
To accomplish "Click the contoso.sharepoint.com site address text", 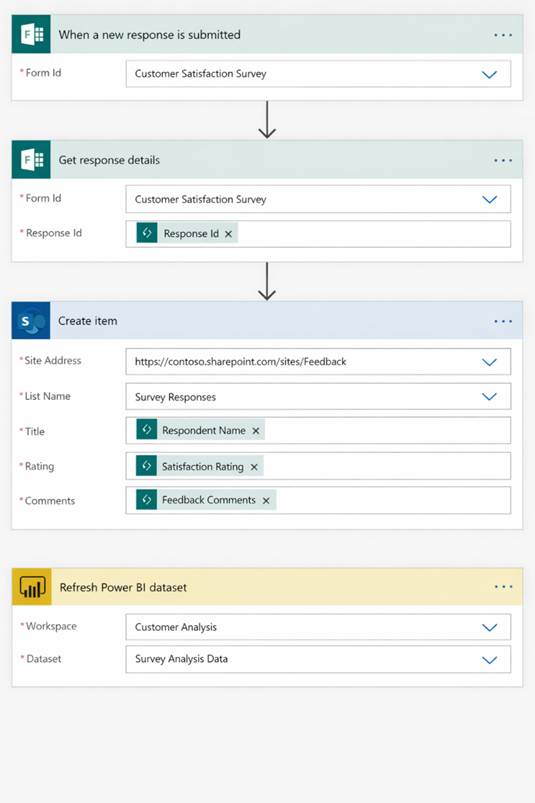I will (x=240, y=362).
